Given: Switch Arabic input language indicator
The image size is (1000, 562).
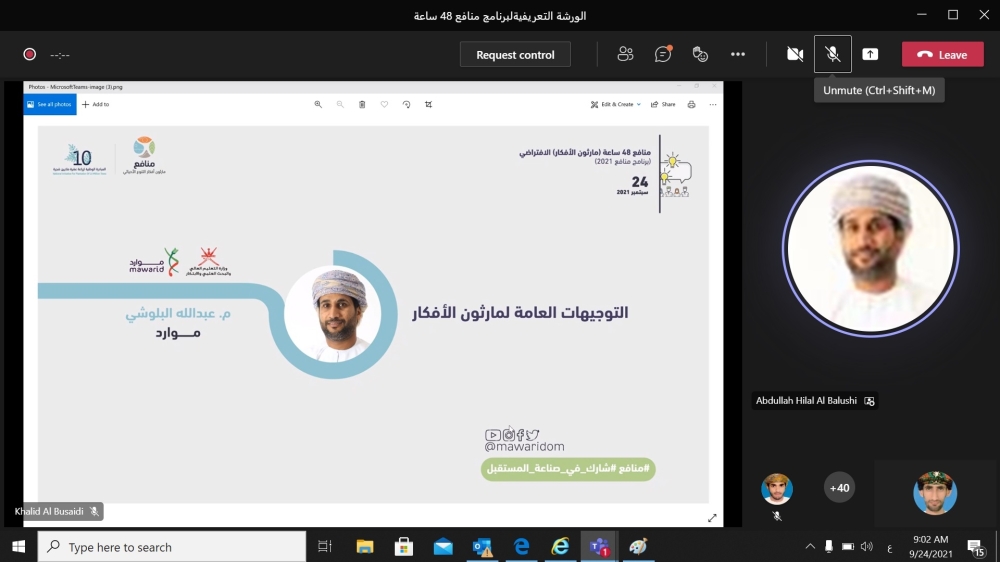Looking at the screenshot, I should pos(890,548).
